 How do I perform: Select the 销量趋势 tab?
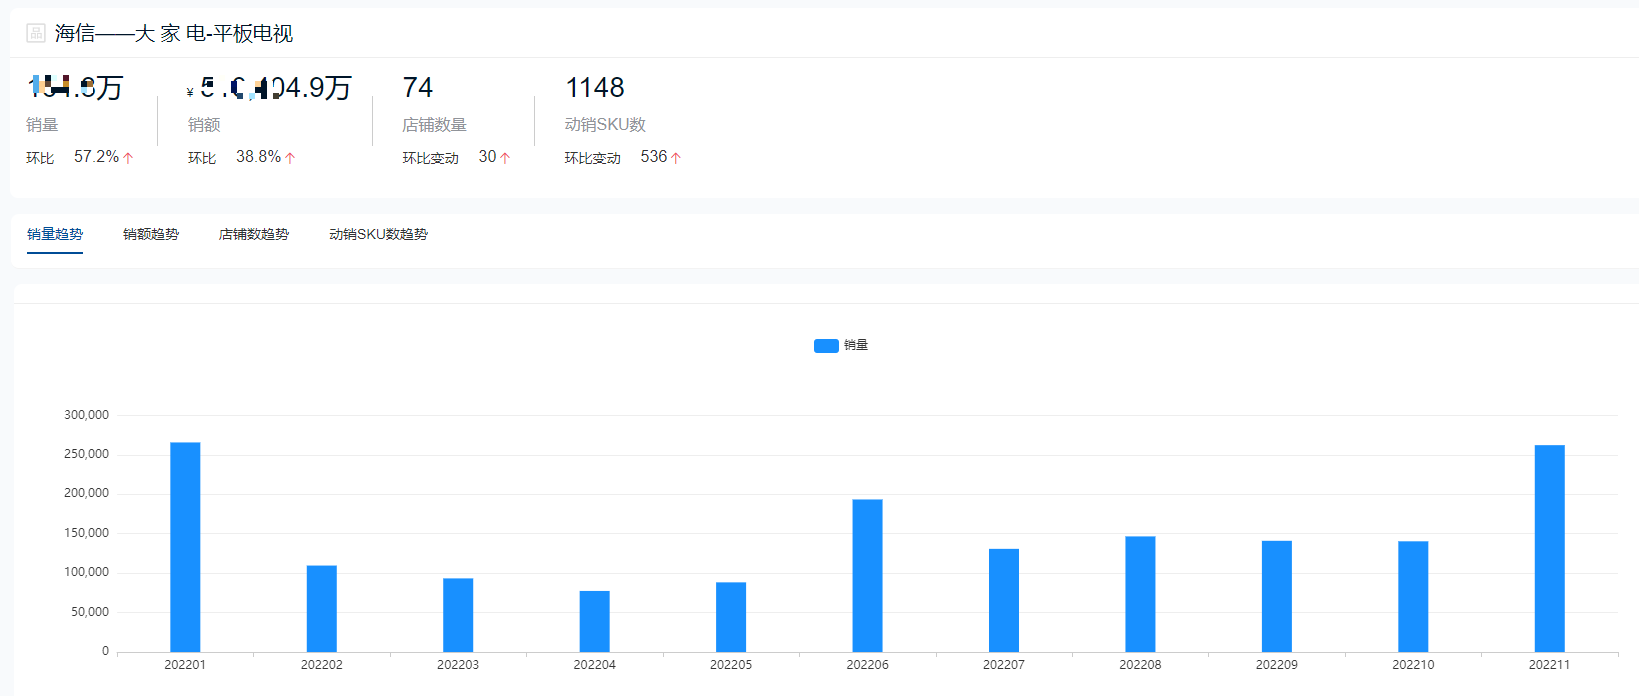[x=55, y=234]
